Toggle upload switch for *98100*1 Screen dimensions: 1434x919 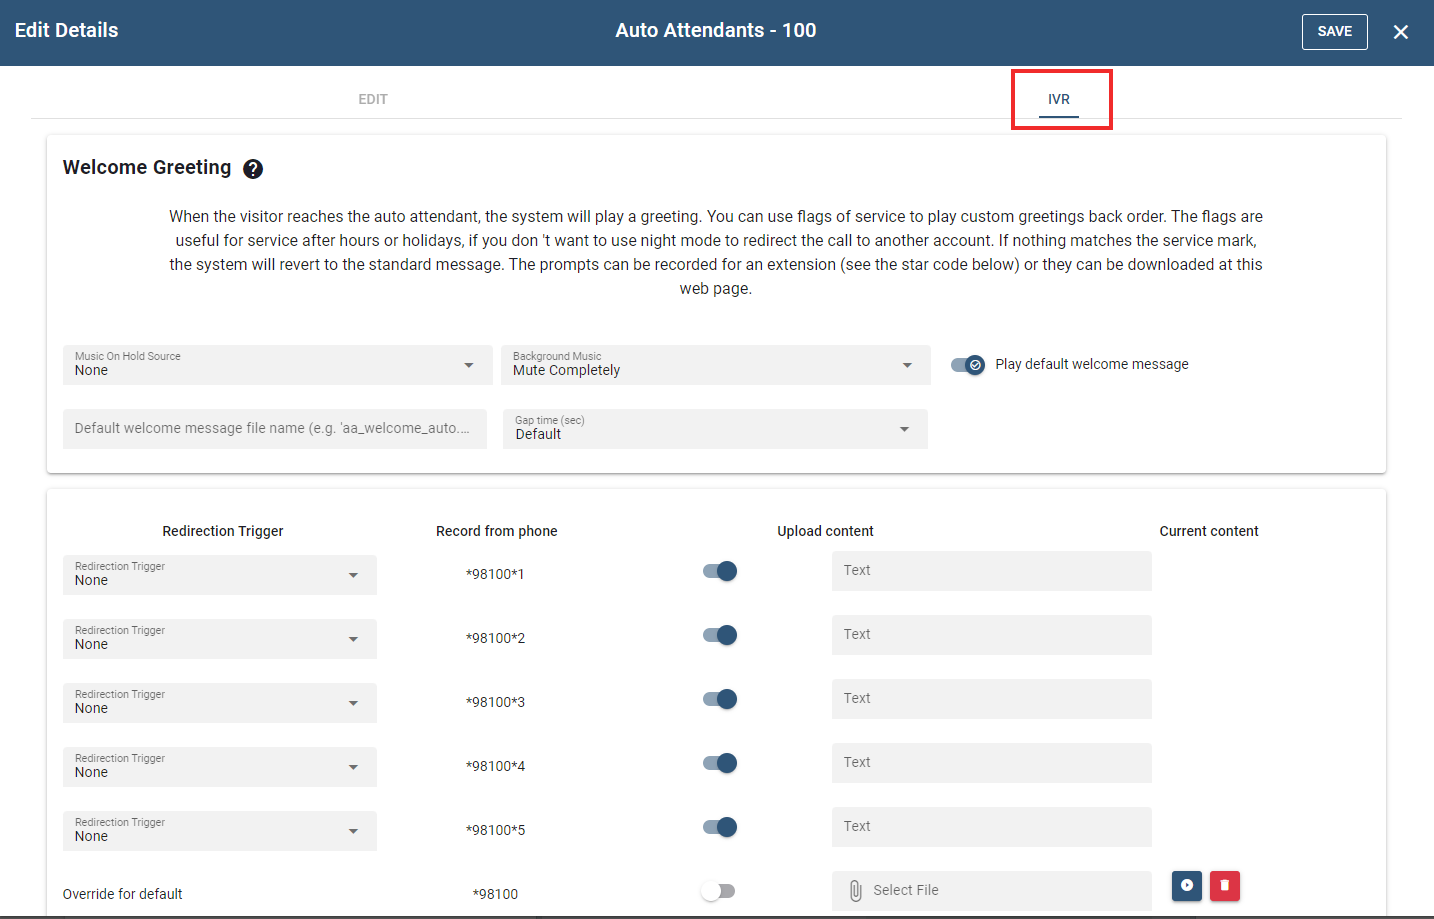tap(720, 571)
